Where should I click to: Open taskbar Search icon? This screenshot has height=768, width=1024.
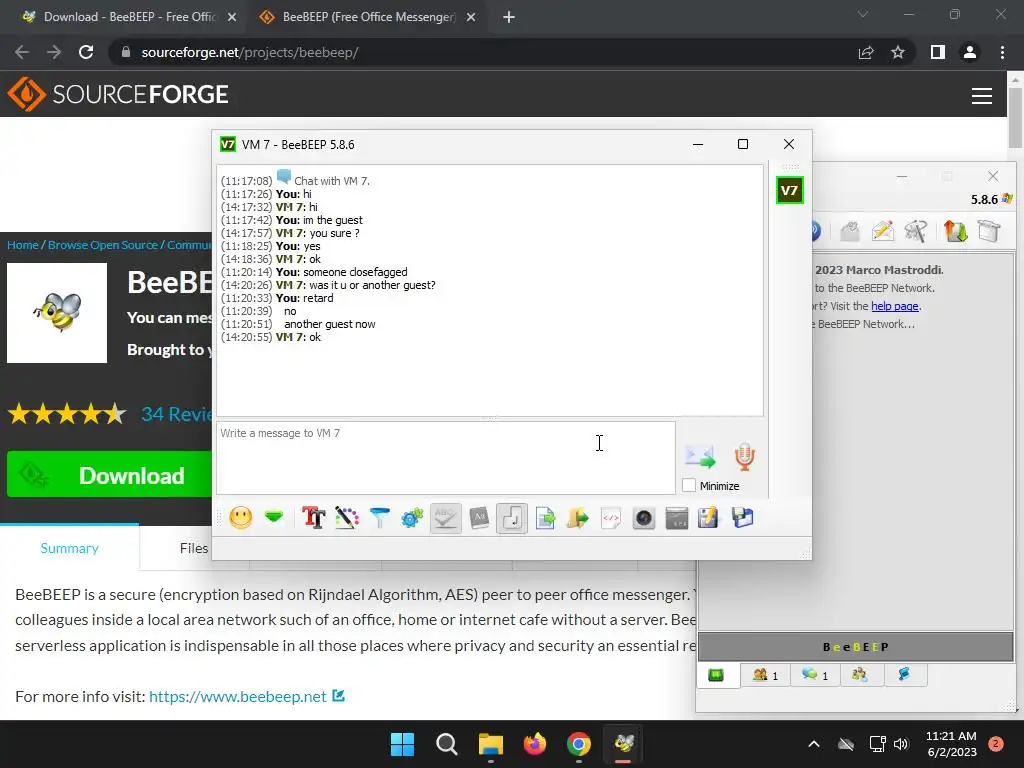click(447, 744)
